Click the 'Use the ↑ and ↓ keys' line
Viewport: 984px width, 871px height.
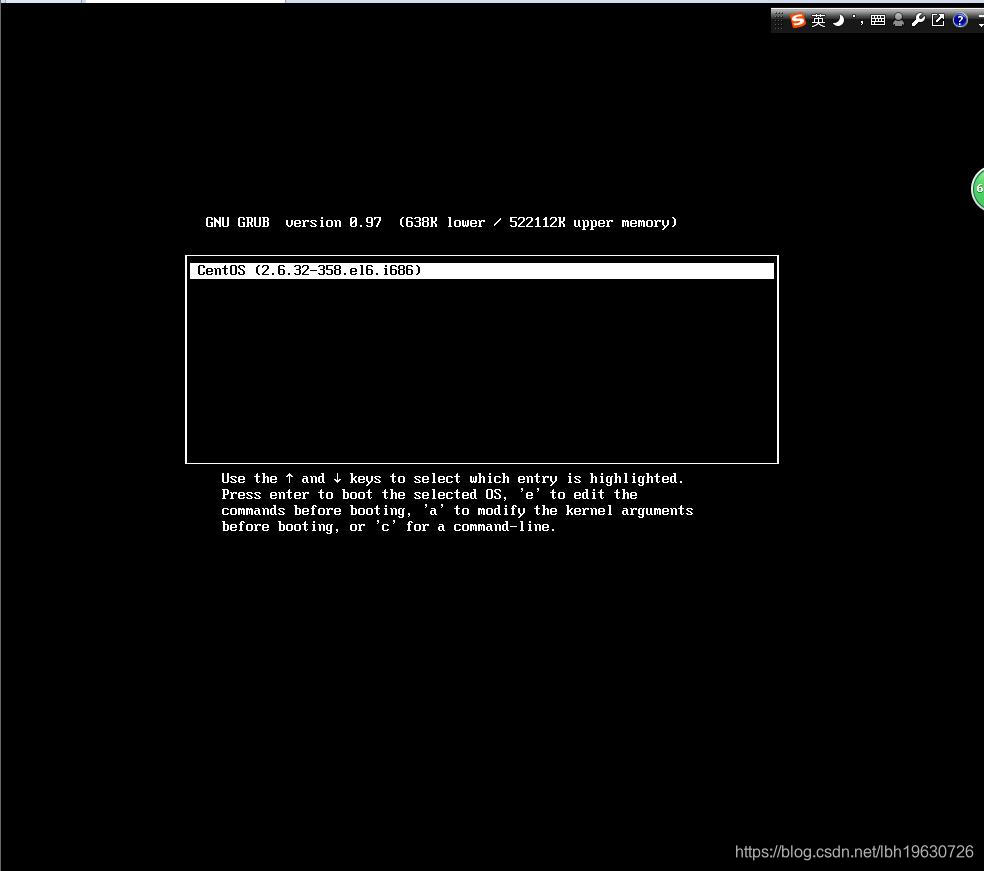(452, 479)
